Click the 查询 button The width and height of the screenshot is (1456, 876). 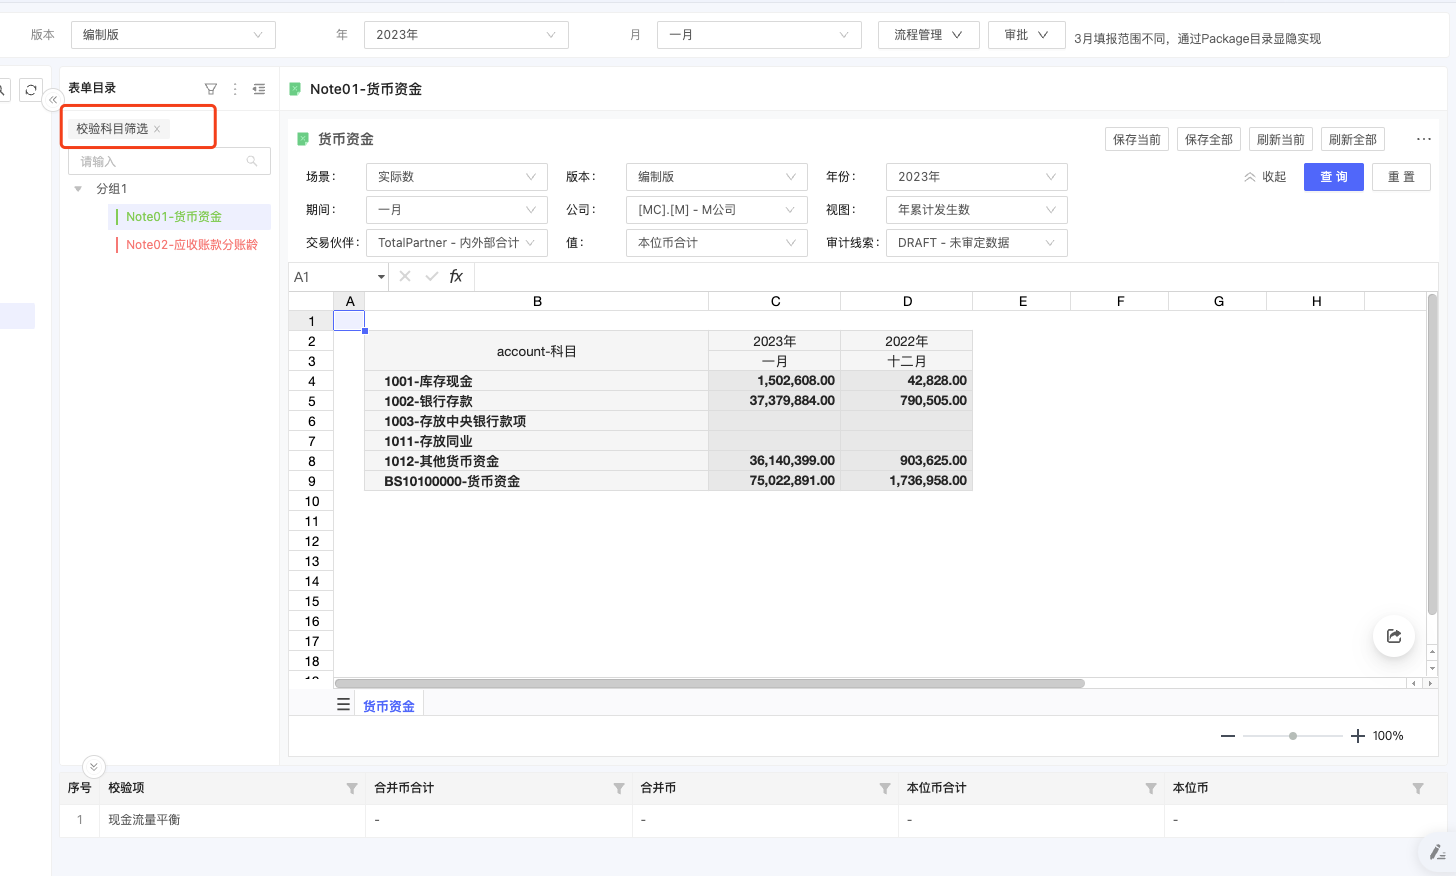point(1333,177)
